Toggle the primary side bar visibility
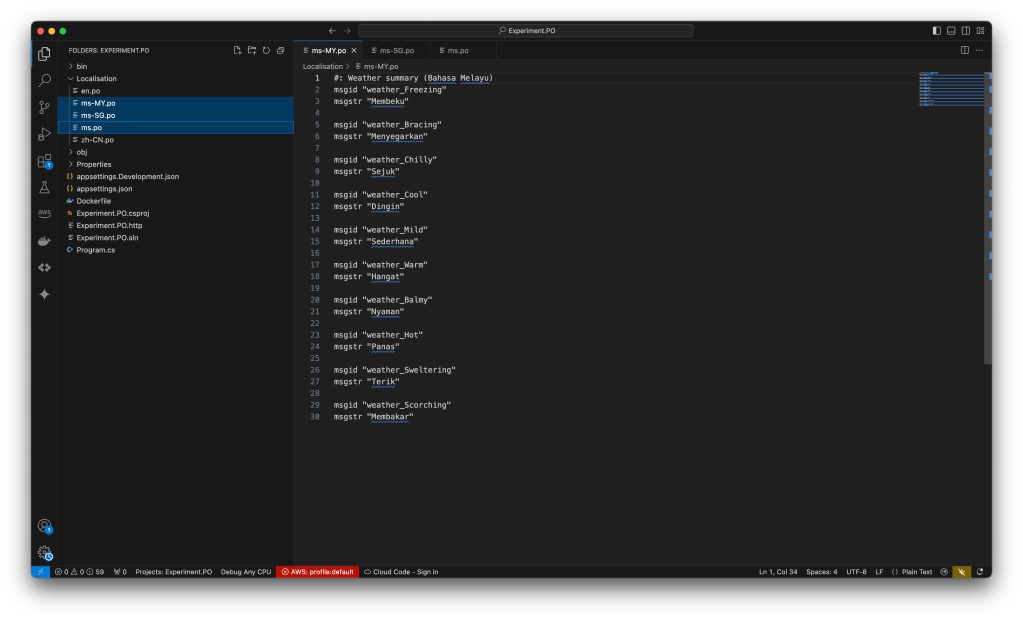 point(936,31)
